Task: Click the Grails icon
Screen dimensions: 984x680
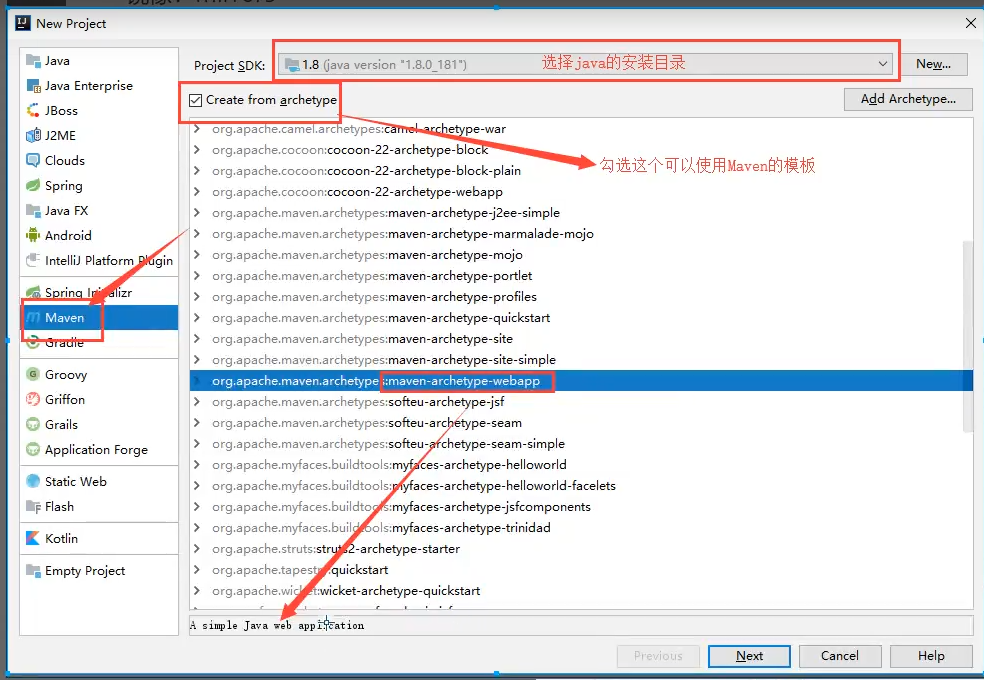Action: point(33,425)
